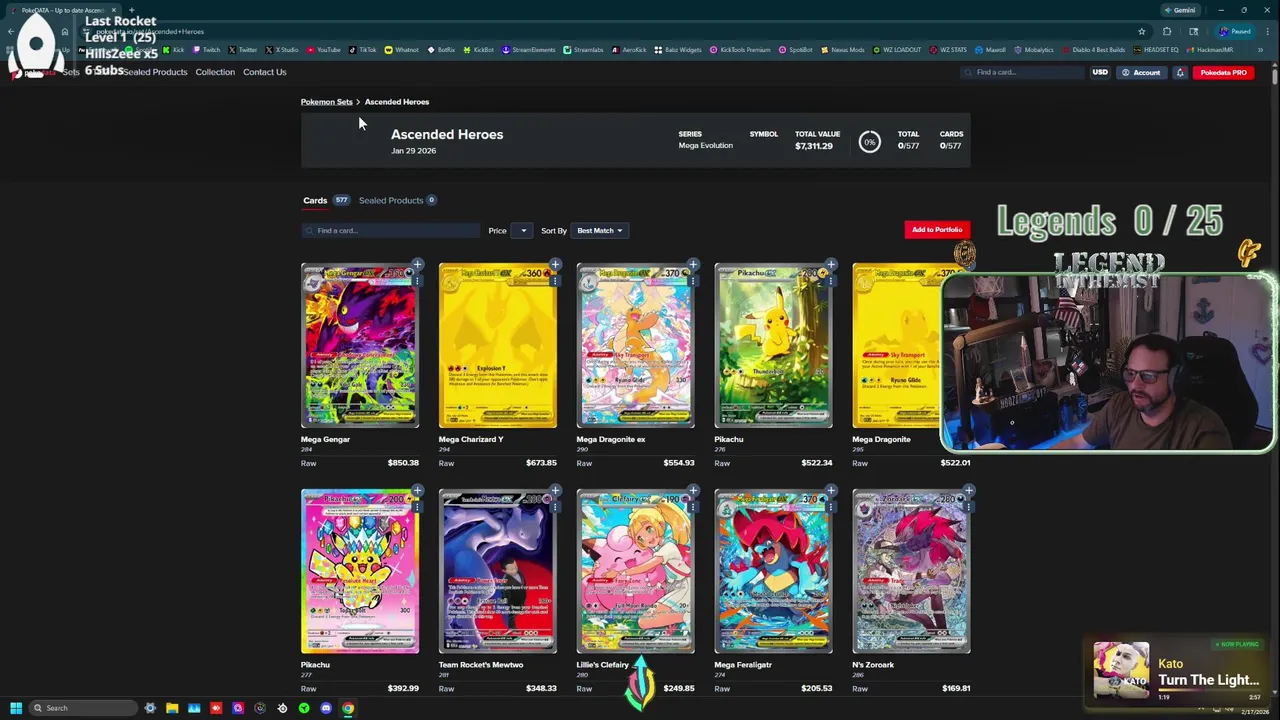Switch to the Cards tab

315,200
